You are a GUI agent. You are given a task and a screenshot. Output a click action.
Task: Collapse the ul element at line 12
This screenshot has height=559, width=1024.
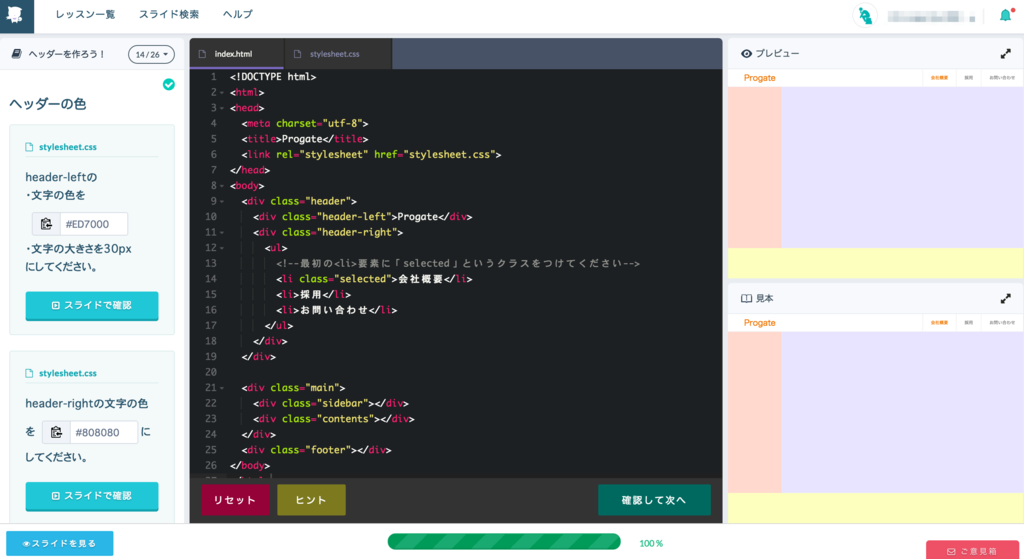click(x=222, y=248)
